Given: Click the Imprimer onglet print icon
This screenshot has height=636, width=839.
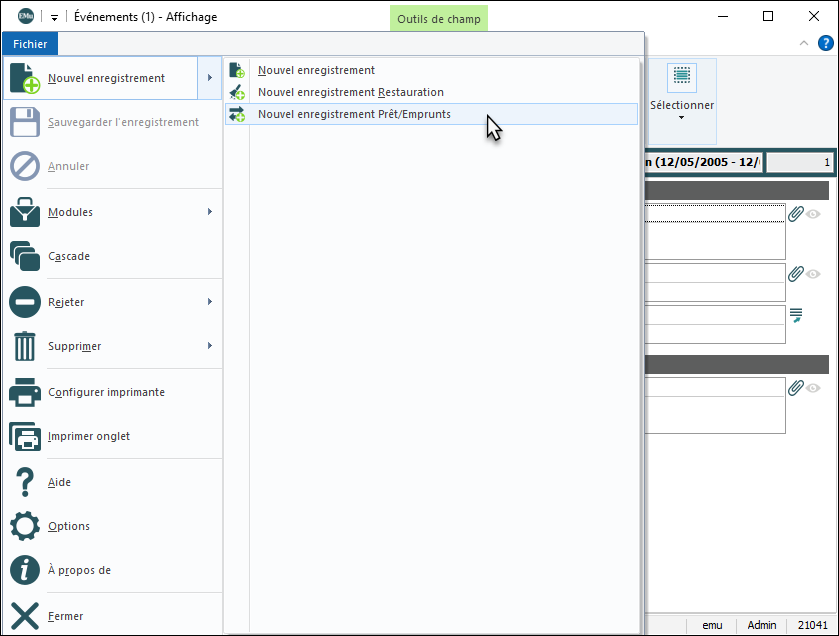Looking at the screenshot, I should [25, 436].
